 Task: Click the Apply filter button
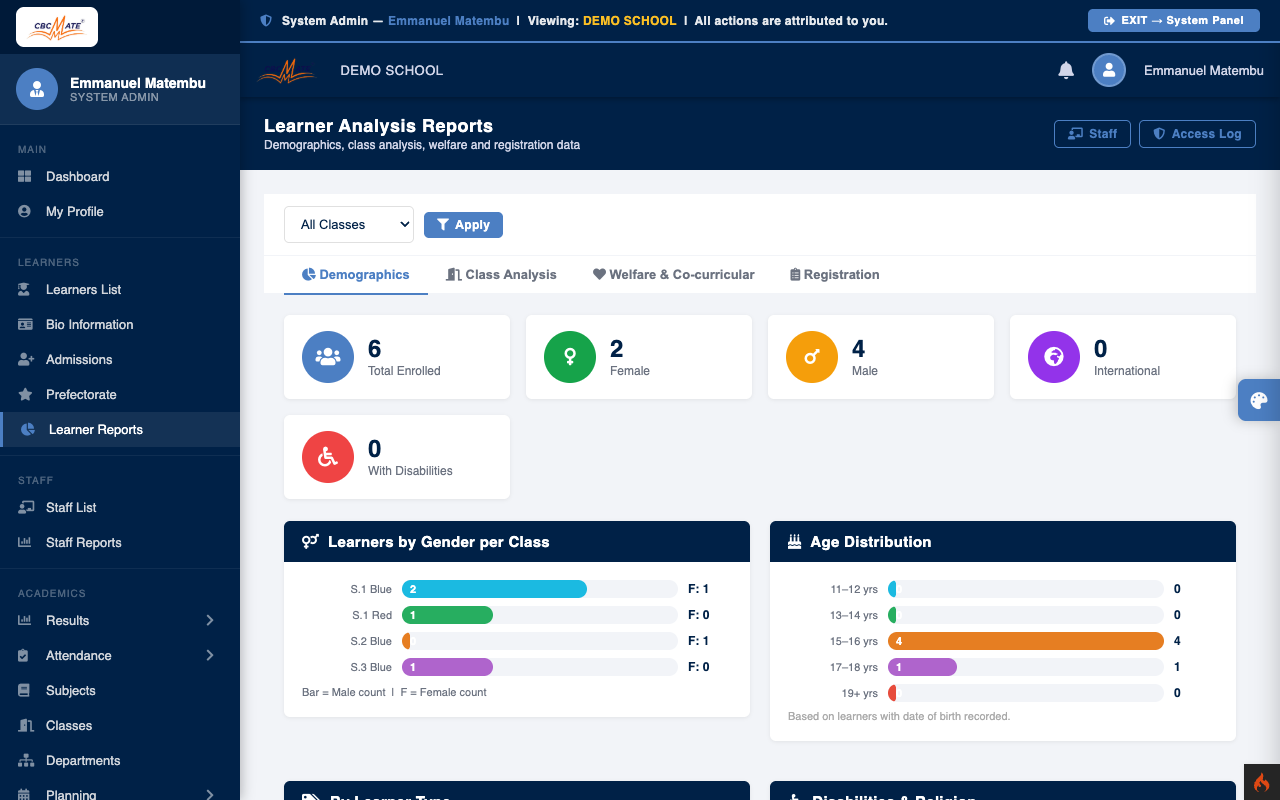click(463, 225)
